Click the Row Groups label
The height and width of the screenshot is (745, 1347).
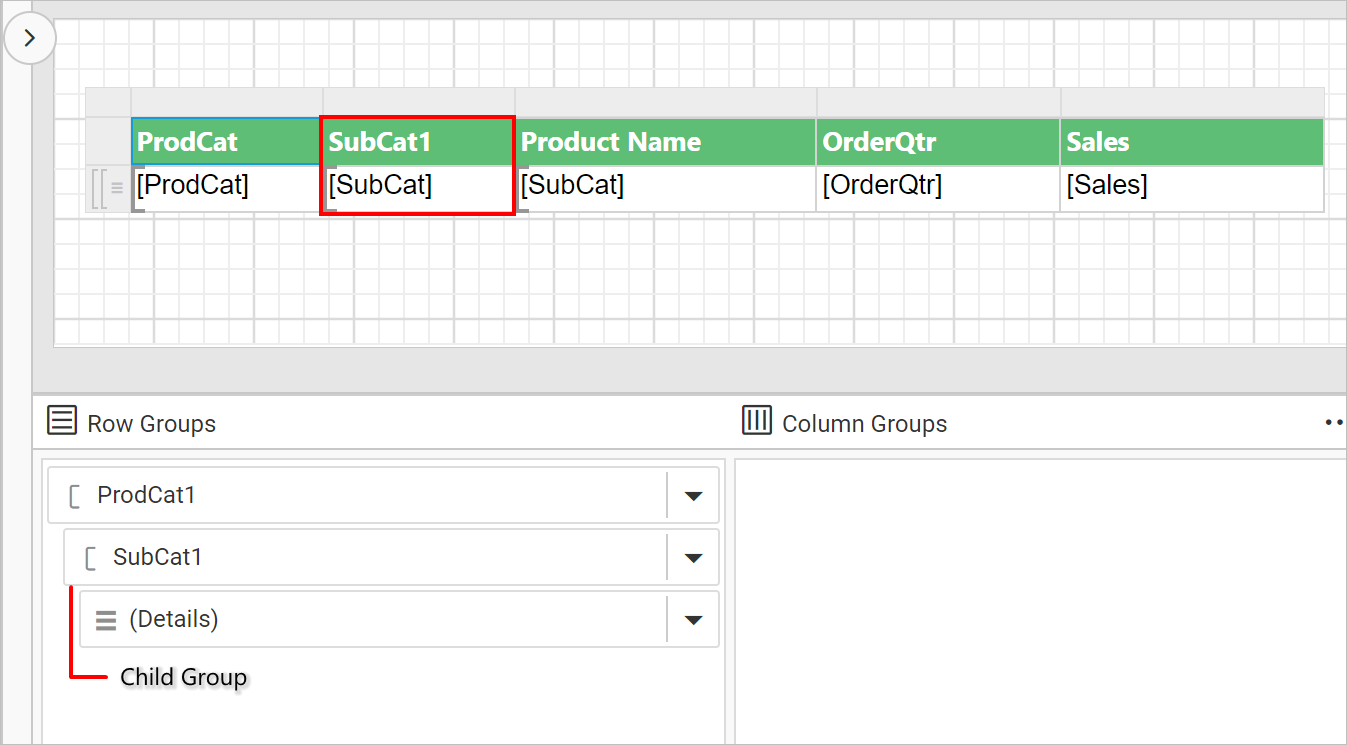click(152, 424)
